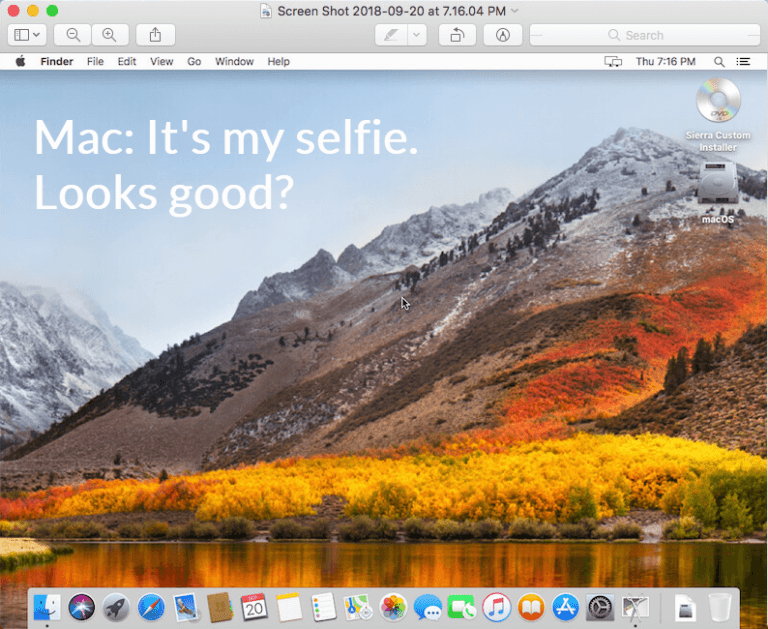Open iBooks in the Dock

(531, 607)
